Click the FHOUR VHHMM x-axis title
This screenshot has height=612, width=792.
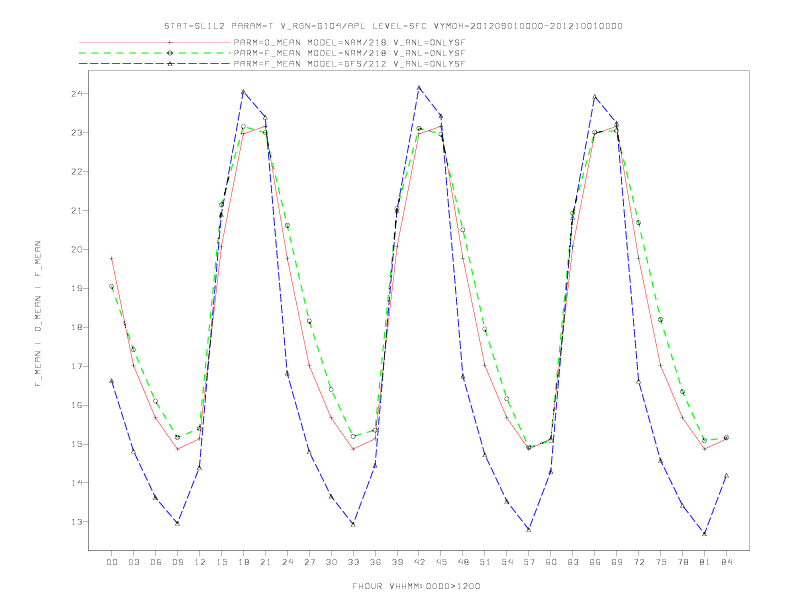416,586
